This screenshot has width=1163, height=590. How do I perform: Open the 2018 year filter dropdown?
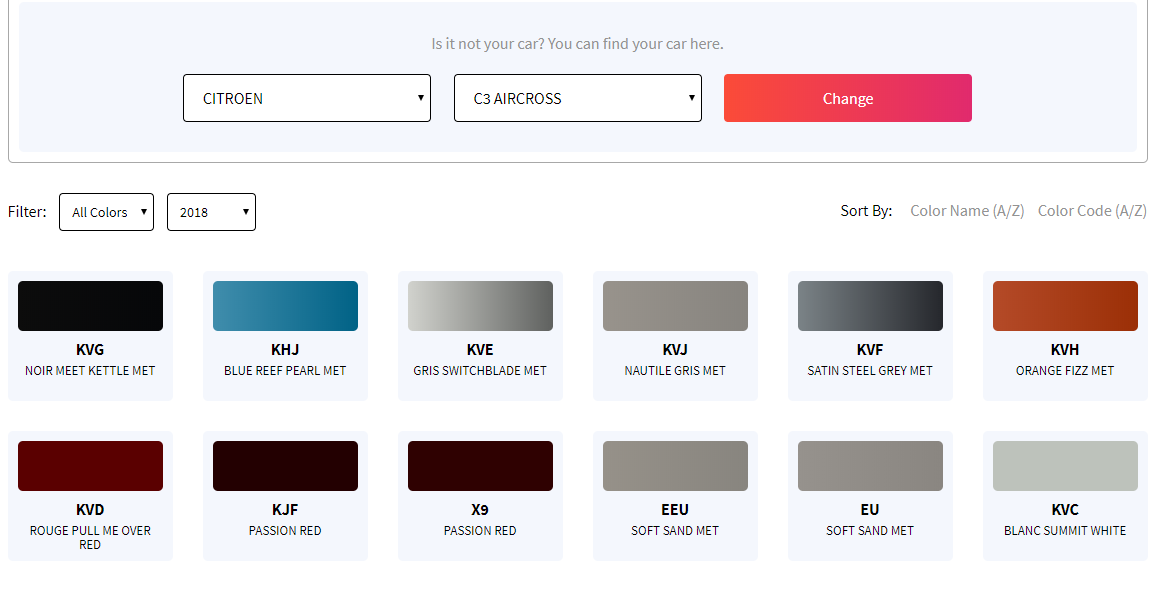[211, 212]
